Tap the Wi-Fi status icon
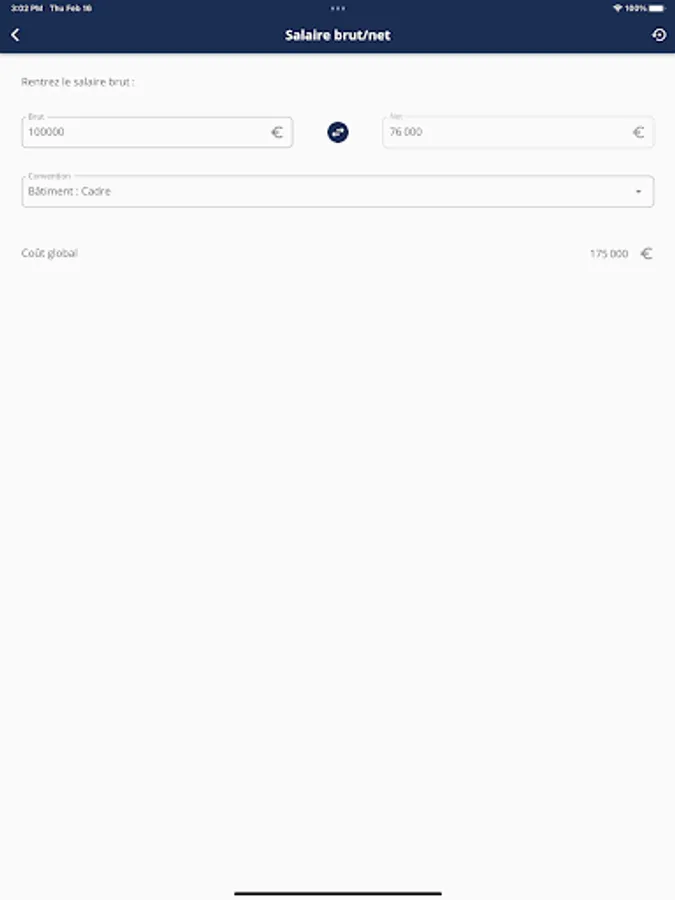The width and height of the screenshot is (675, 900). [618, 8]
